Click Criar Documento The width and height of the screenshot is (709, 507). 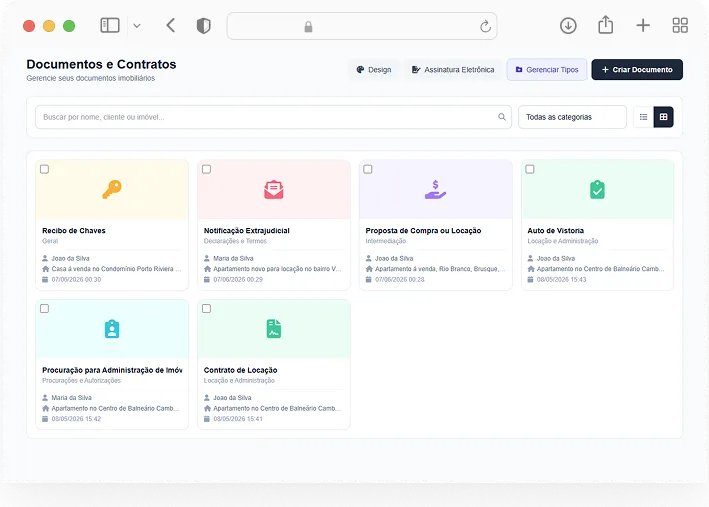tap(637, 70)
